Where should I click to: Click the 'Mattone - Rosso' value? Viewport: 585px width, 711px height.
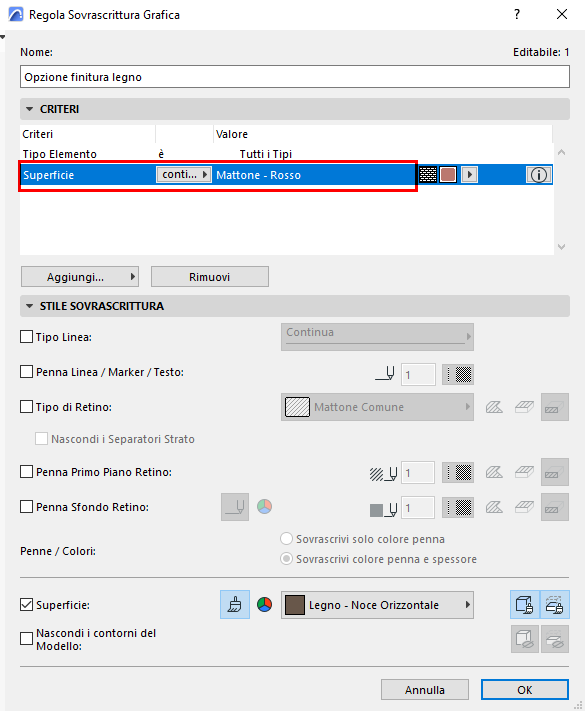tap(258, 175)
